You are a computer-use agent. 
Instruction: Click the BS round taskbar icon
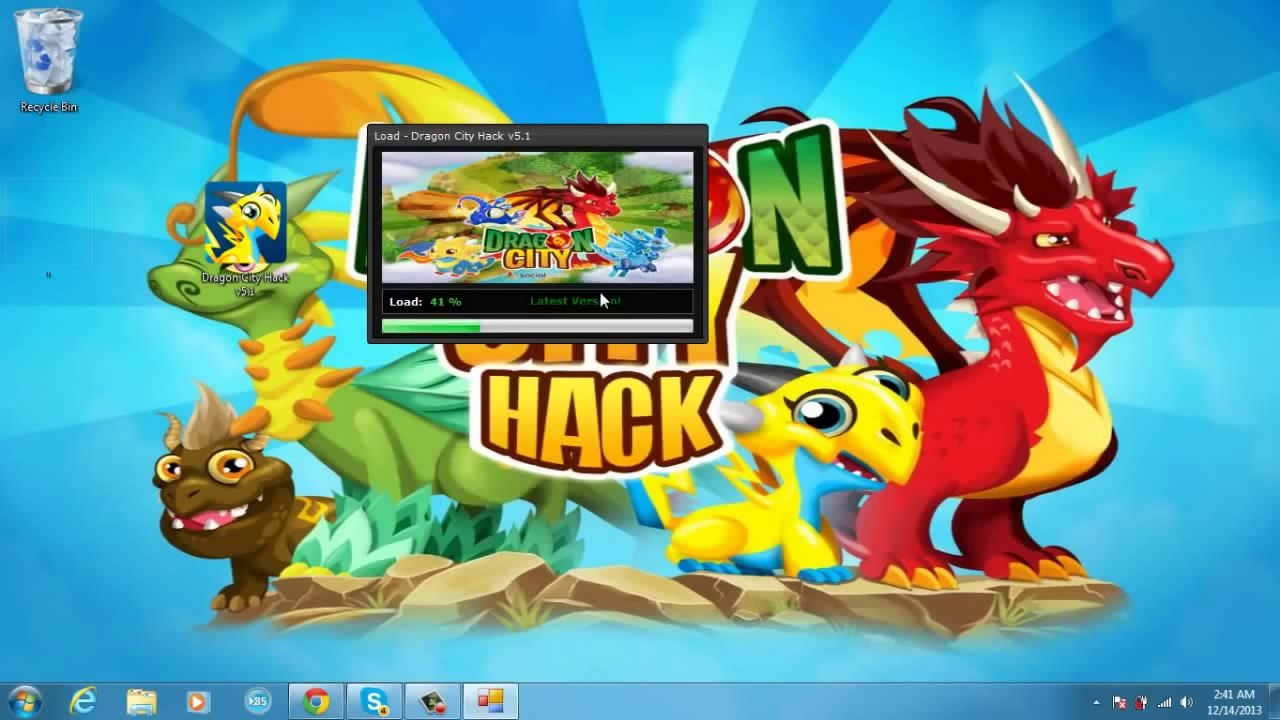coord(257,701)
